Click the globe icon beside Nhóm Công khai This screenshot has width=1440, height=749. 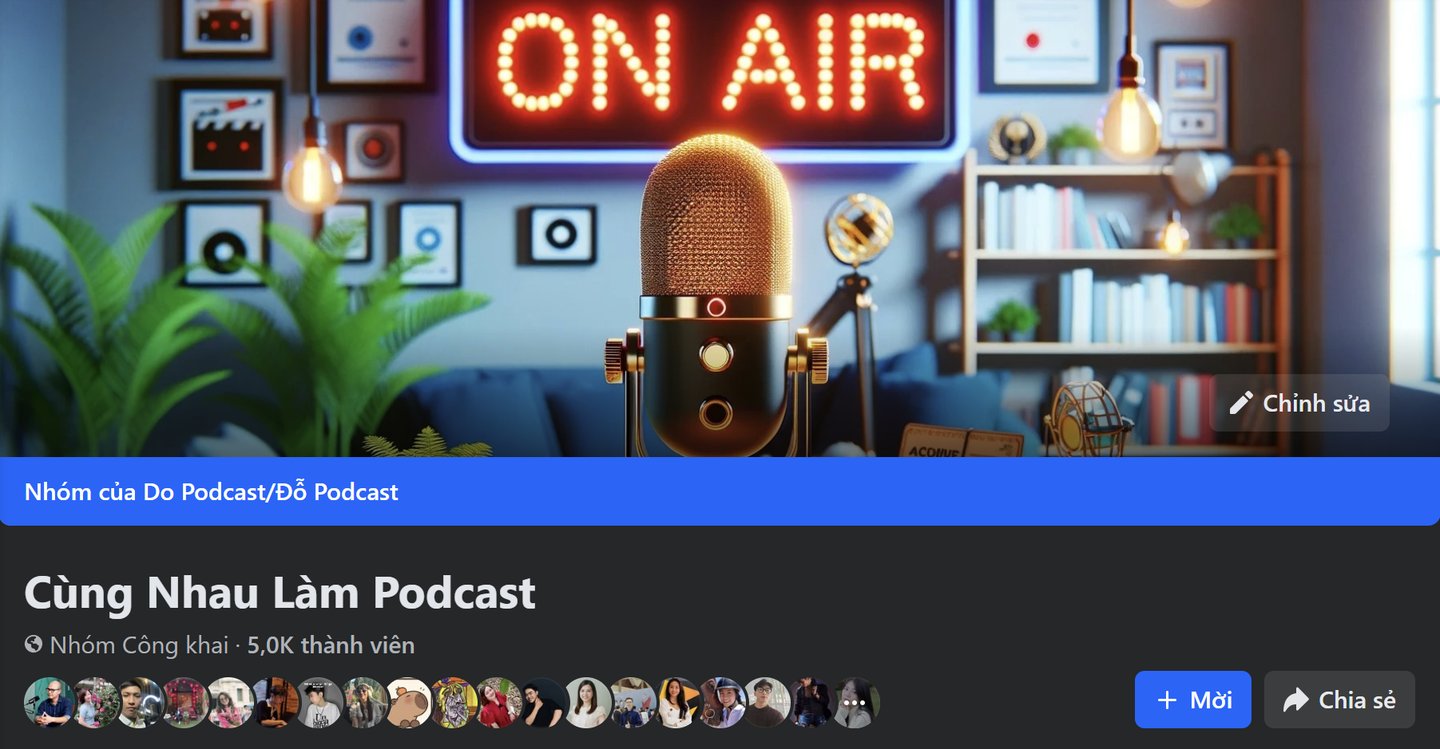tap(34, 644)
